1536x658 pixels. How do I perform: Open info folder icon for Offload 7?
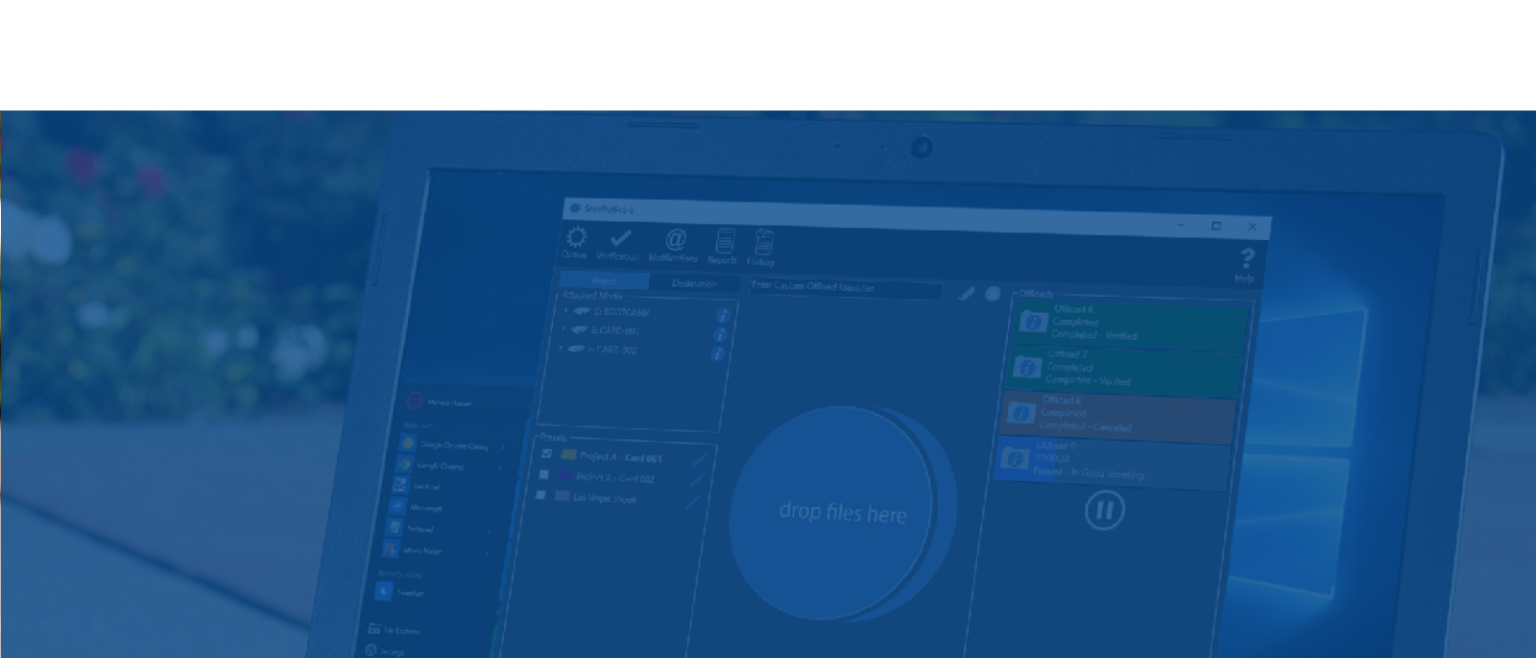click(x=1027, y=367)
